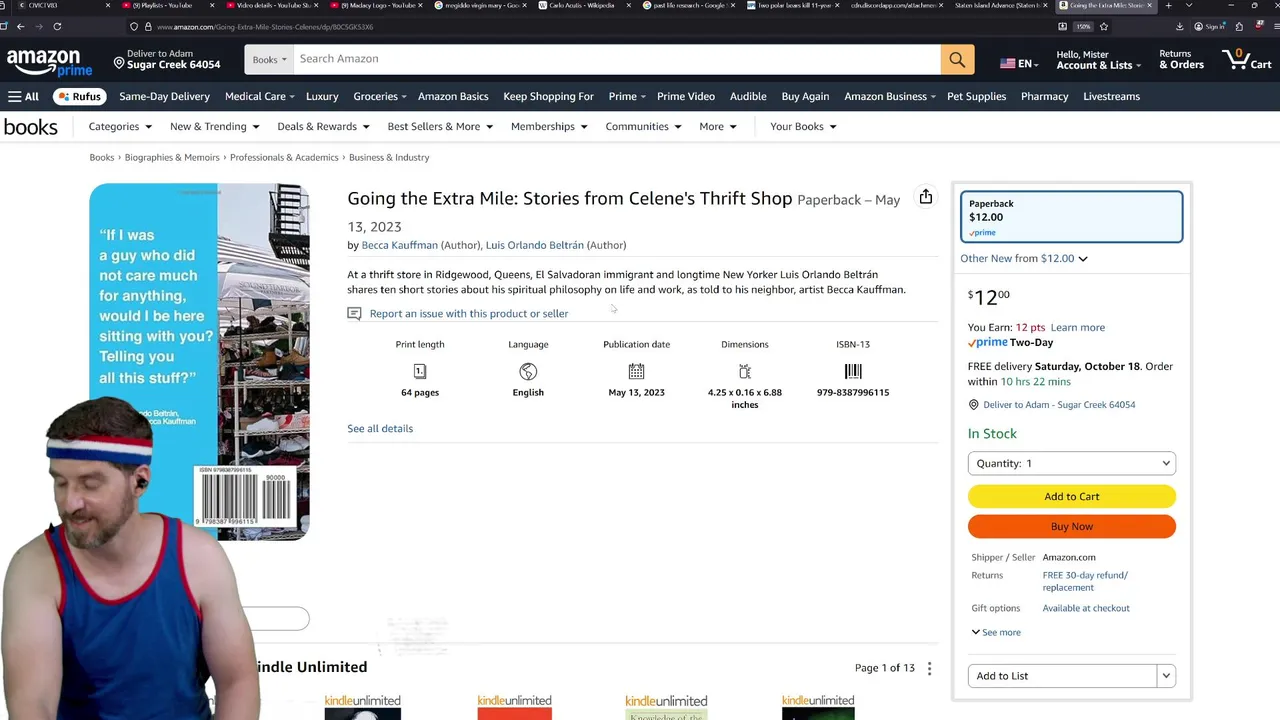Click the Dimensions ruler icon
1280x720 pixels.
(x=745, y=371)
